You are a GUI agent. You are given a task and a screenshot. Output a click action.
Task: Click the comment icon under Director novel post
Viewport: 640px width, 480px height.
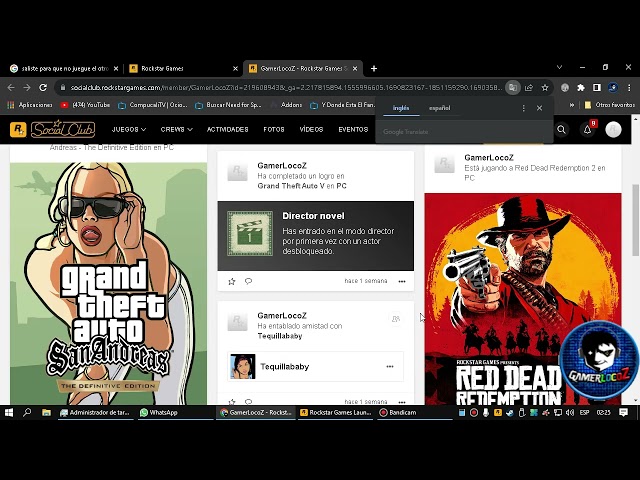(x=248, y=281)
